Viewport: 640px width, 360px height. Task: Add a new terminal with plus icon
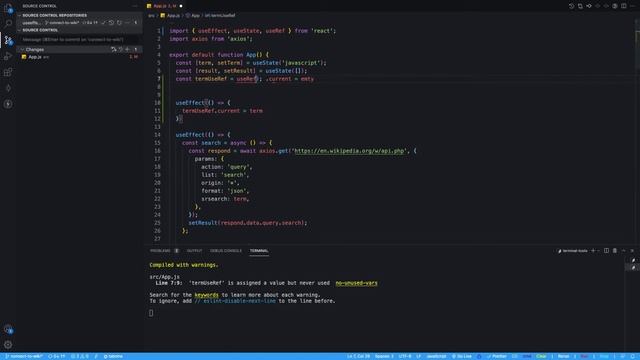point(593,251)
